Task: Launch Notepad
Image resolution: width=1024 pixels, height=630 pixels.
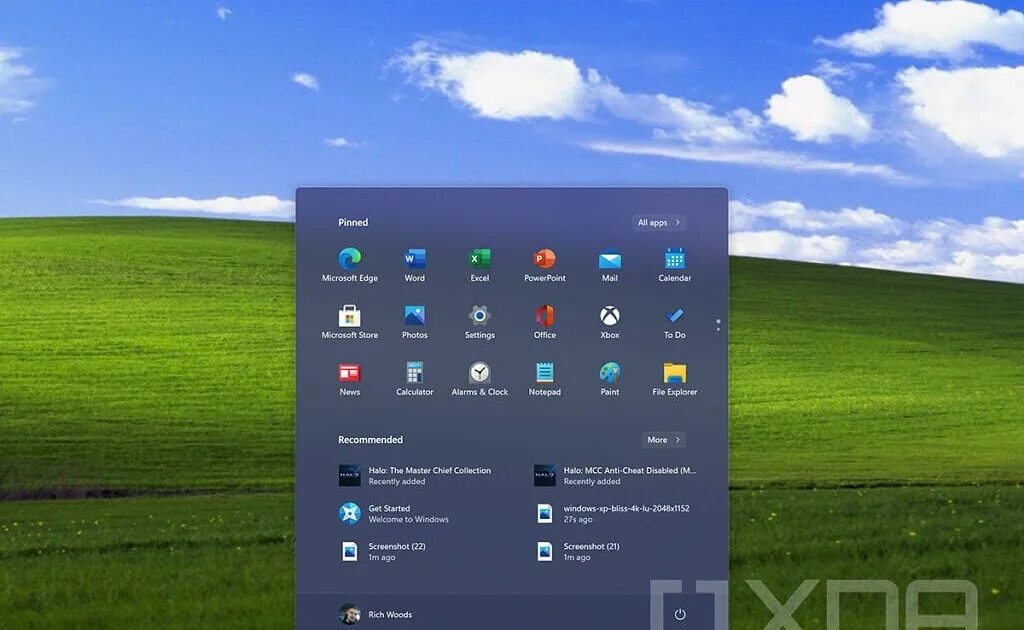Action: [x=544, y=374]
